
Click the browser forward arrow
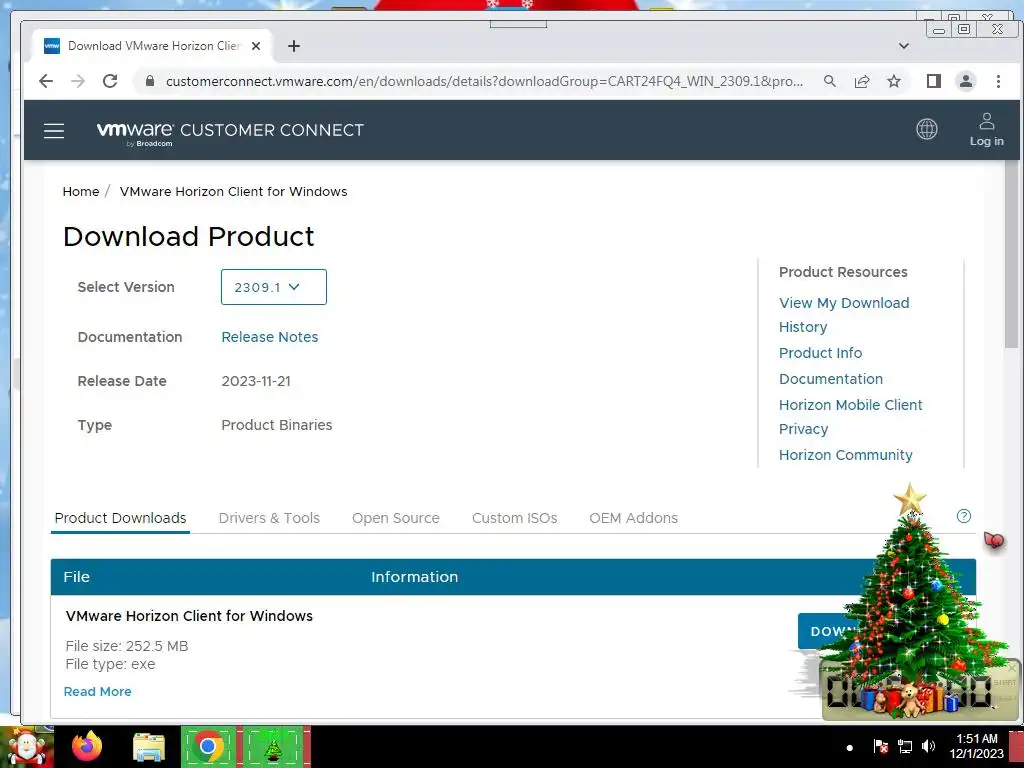click(x=78, y=81)
